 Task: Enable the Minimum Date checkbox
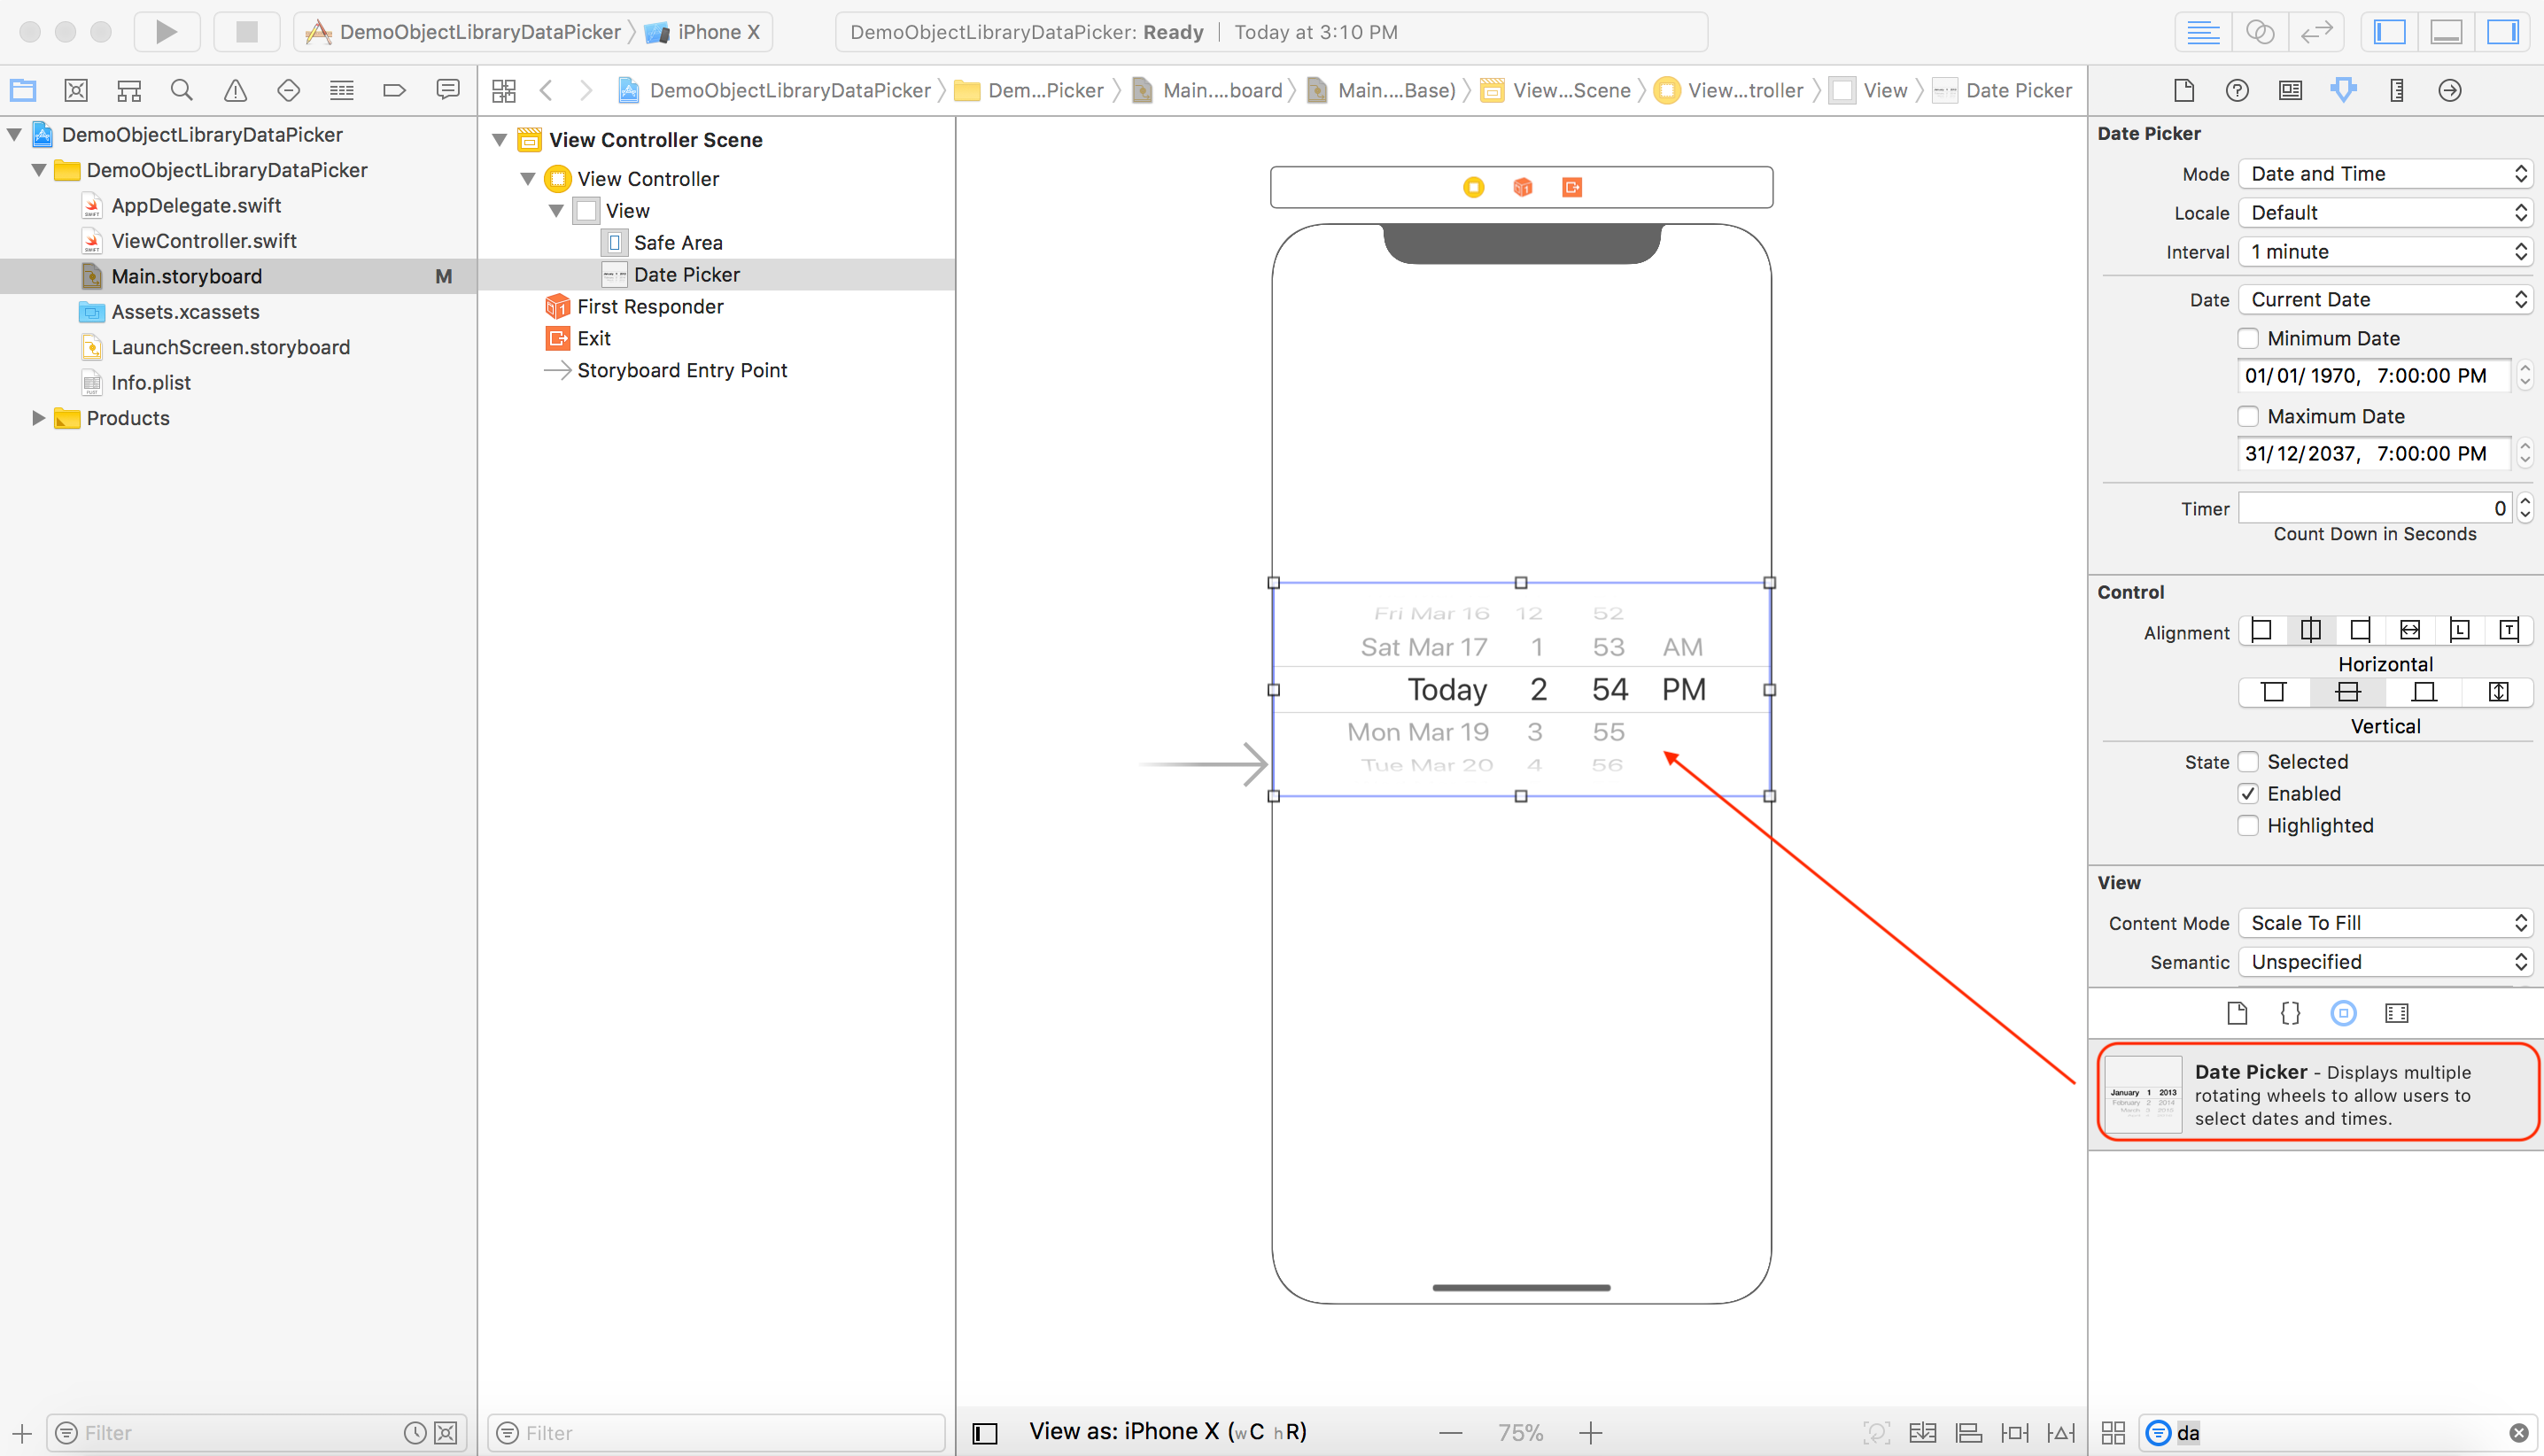(x=2249, y=338)
